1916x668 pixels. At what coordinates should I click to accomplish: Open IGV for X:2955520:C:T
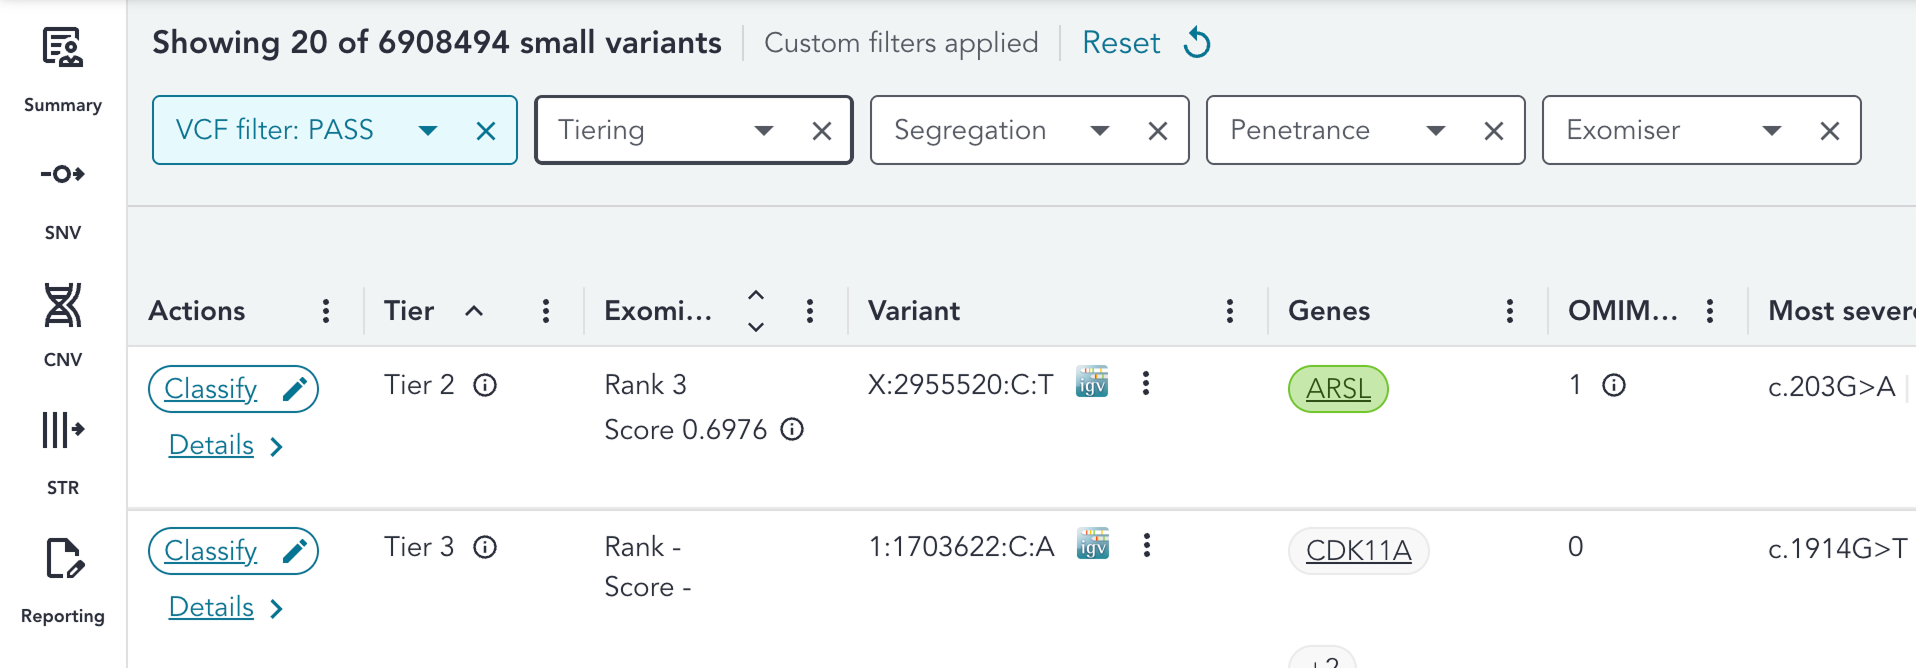(1092, 382)
